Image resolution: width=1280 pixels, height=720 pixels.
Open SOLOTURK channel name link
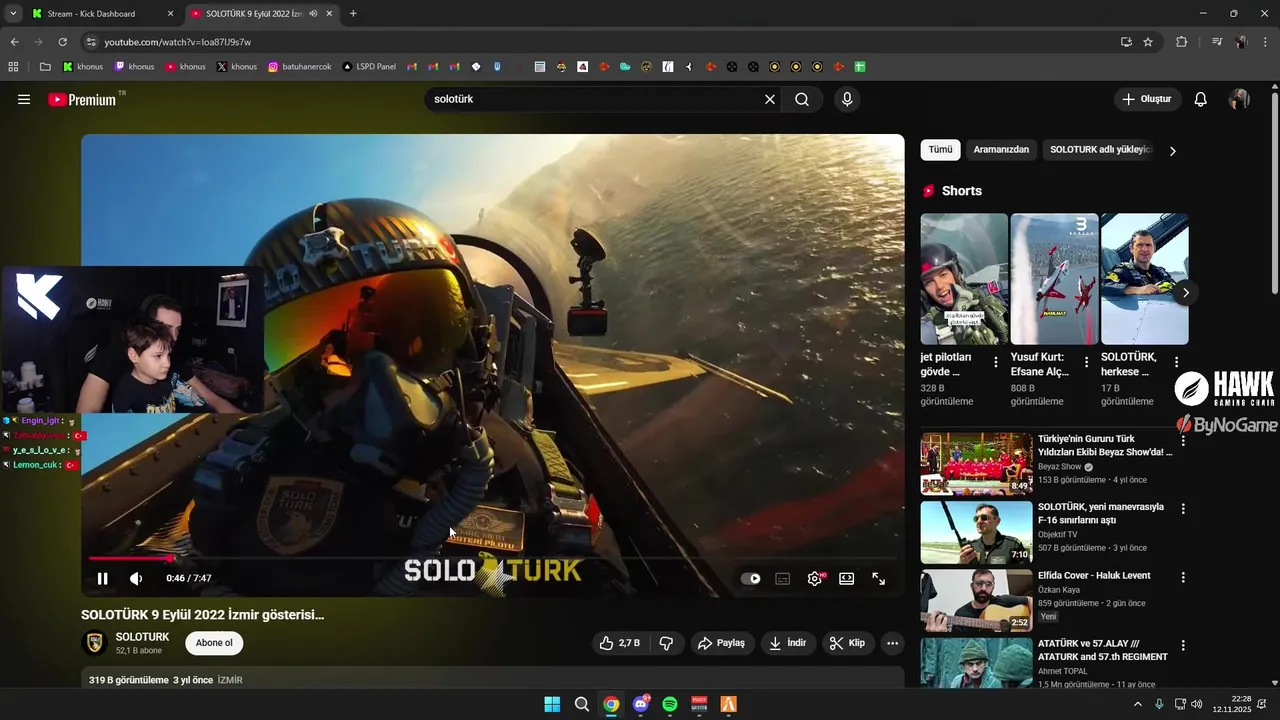pyautogui.click(x=142, y=637)
